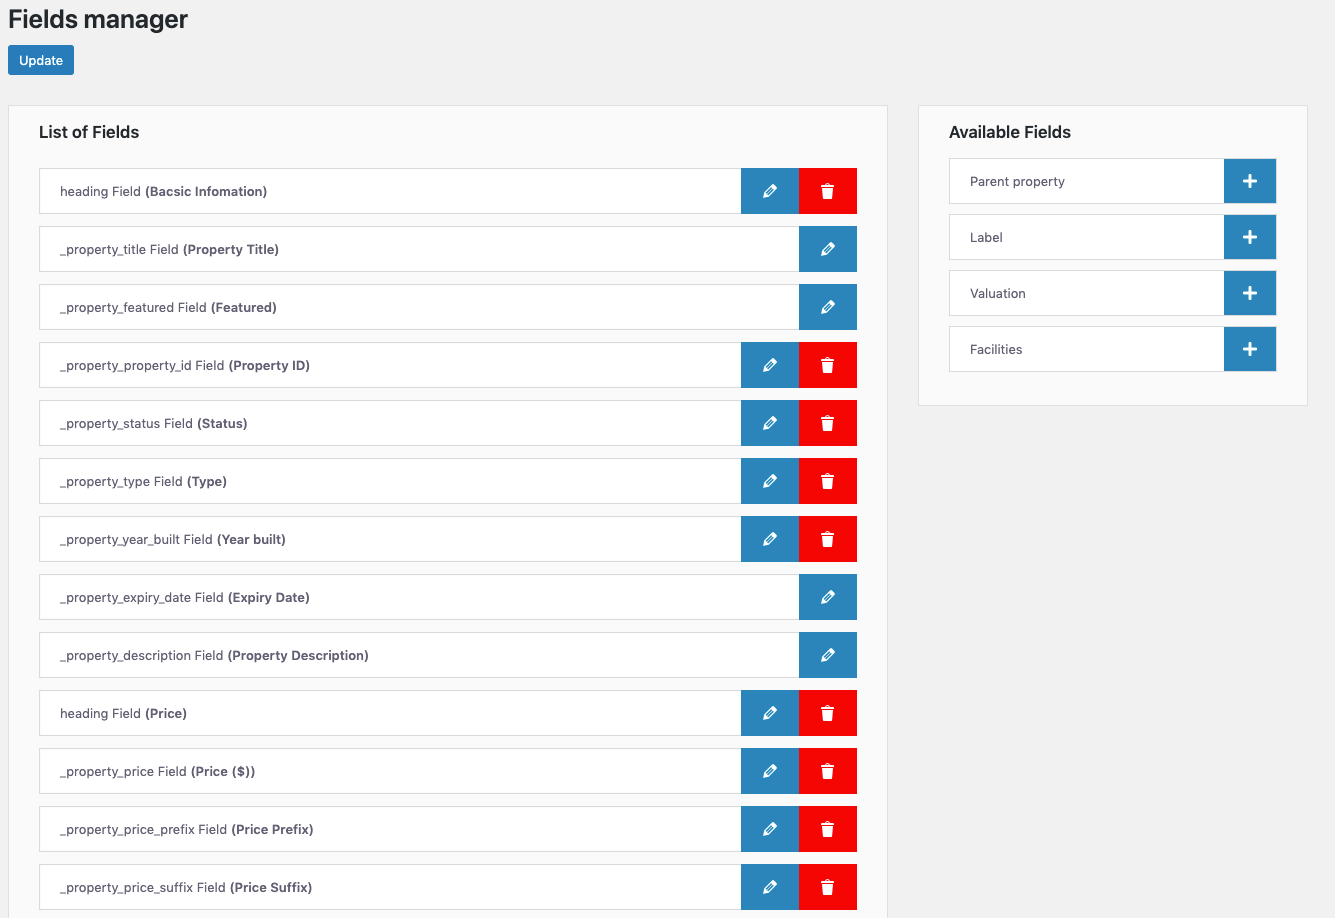Add the Label field
This screenshot has width=1335, height=918.
click(1249, 237)
